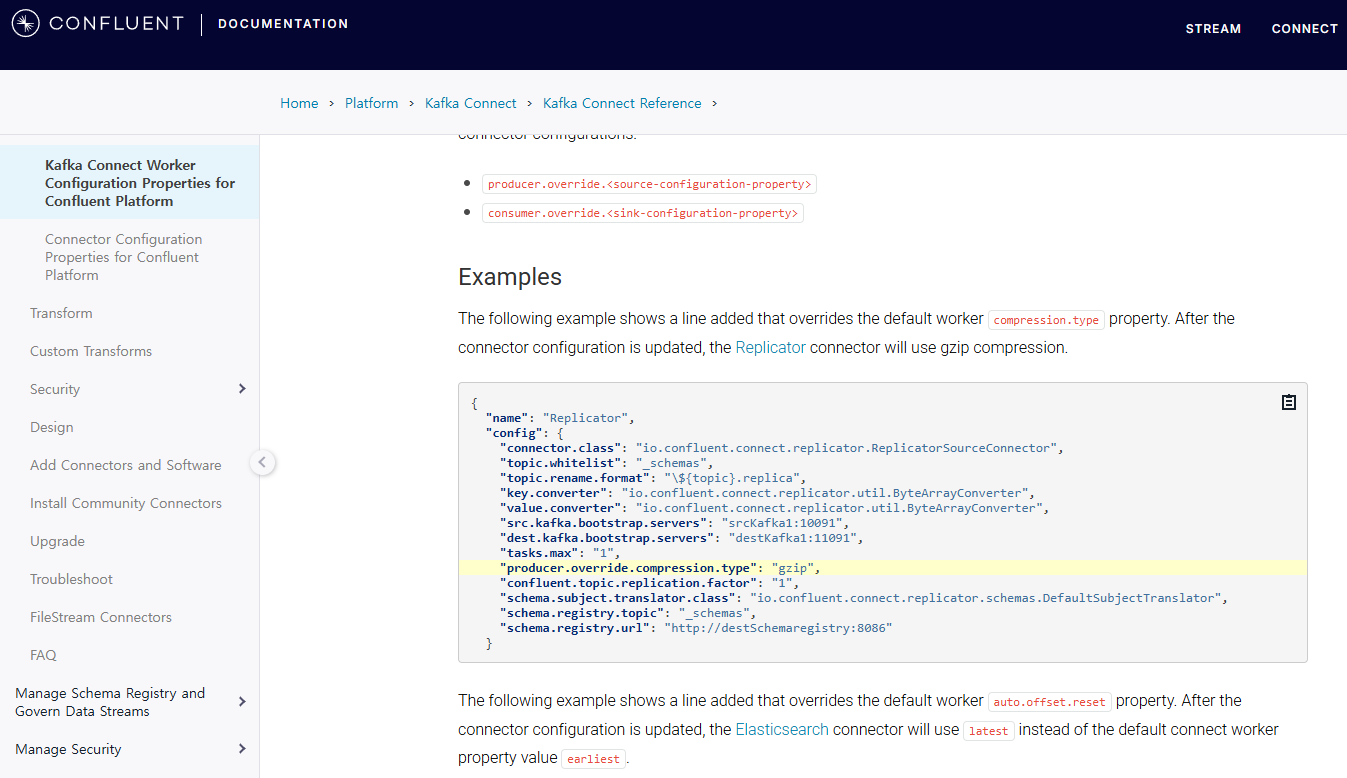Open the Troubleshoot sidebar item
This screenshot has height=778, width=1347.
click(x=71, y=579)
